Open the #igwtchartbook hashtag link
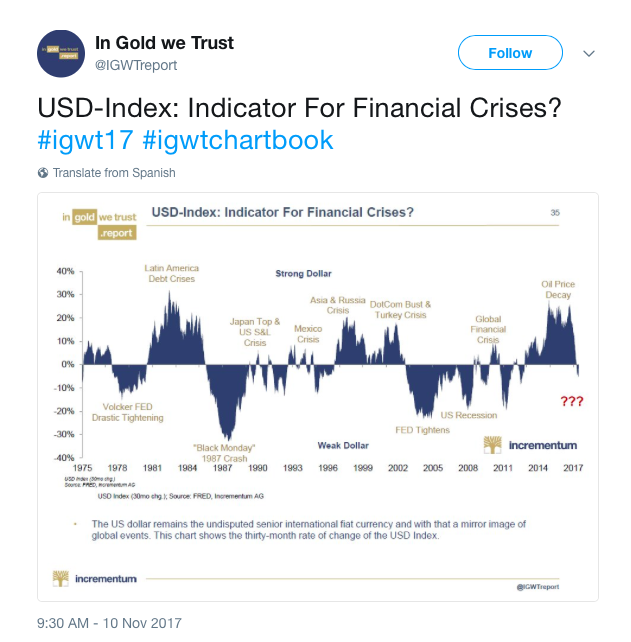631x642 pixels. pos(237,140)
